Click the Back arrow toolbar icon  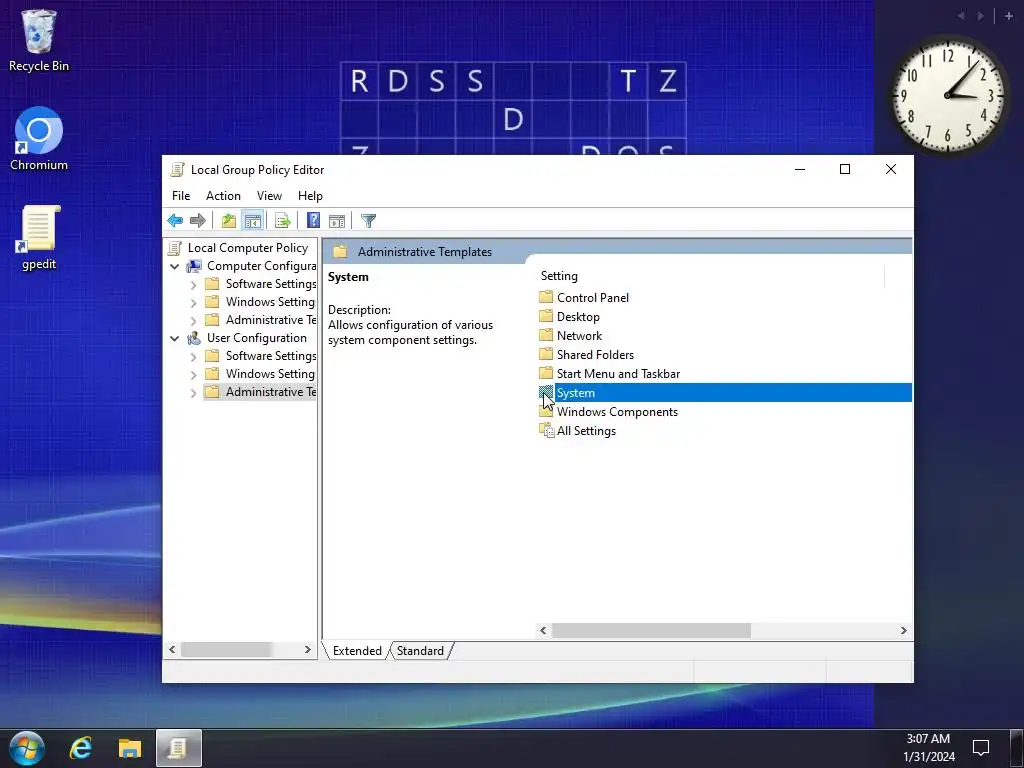pyautogui.click(x=175, y=221)
